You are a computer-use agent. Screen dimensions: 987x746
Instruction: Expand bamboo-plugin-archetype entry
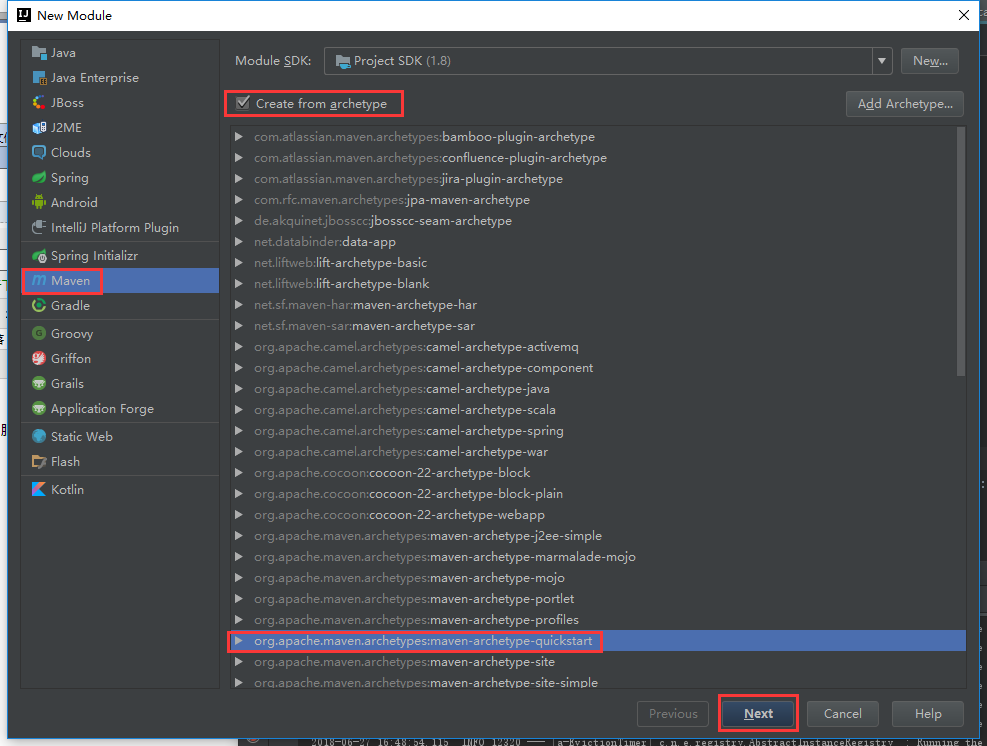pyautogui.click(x=239, y=137)
